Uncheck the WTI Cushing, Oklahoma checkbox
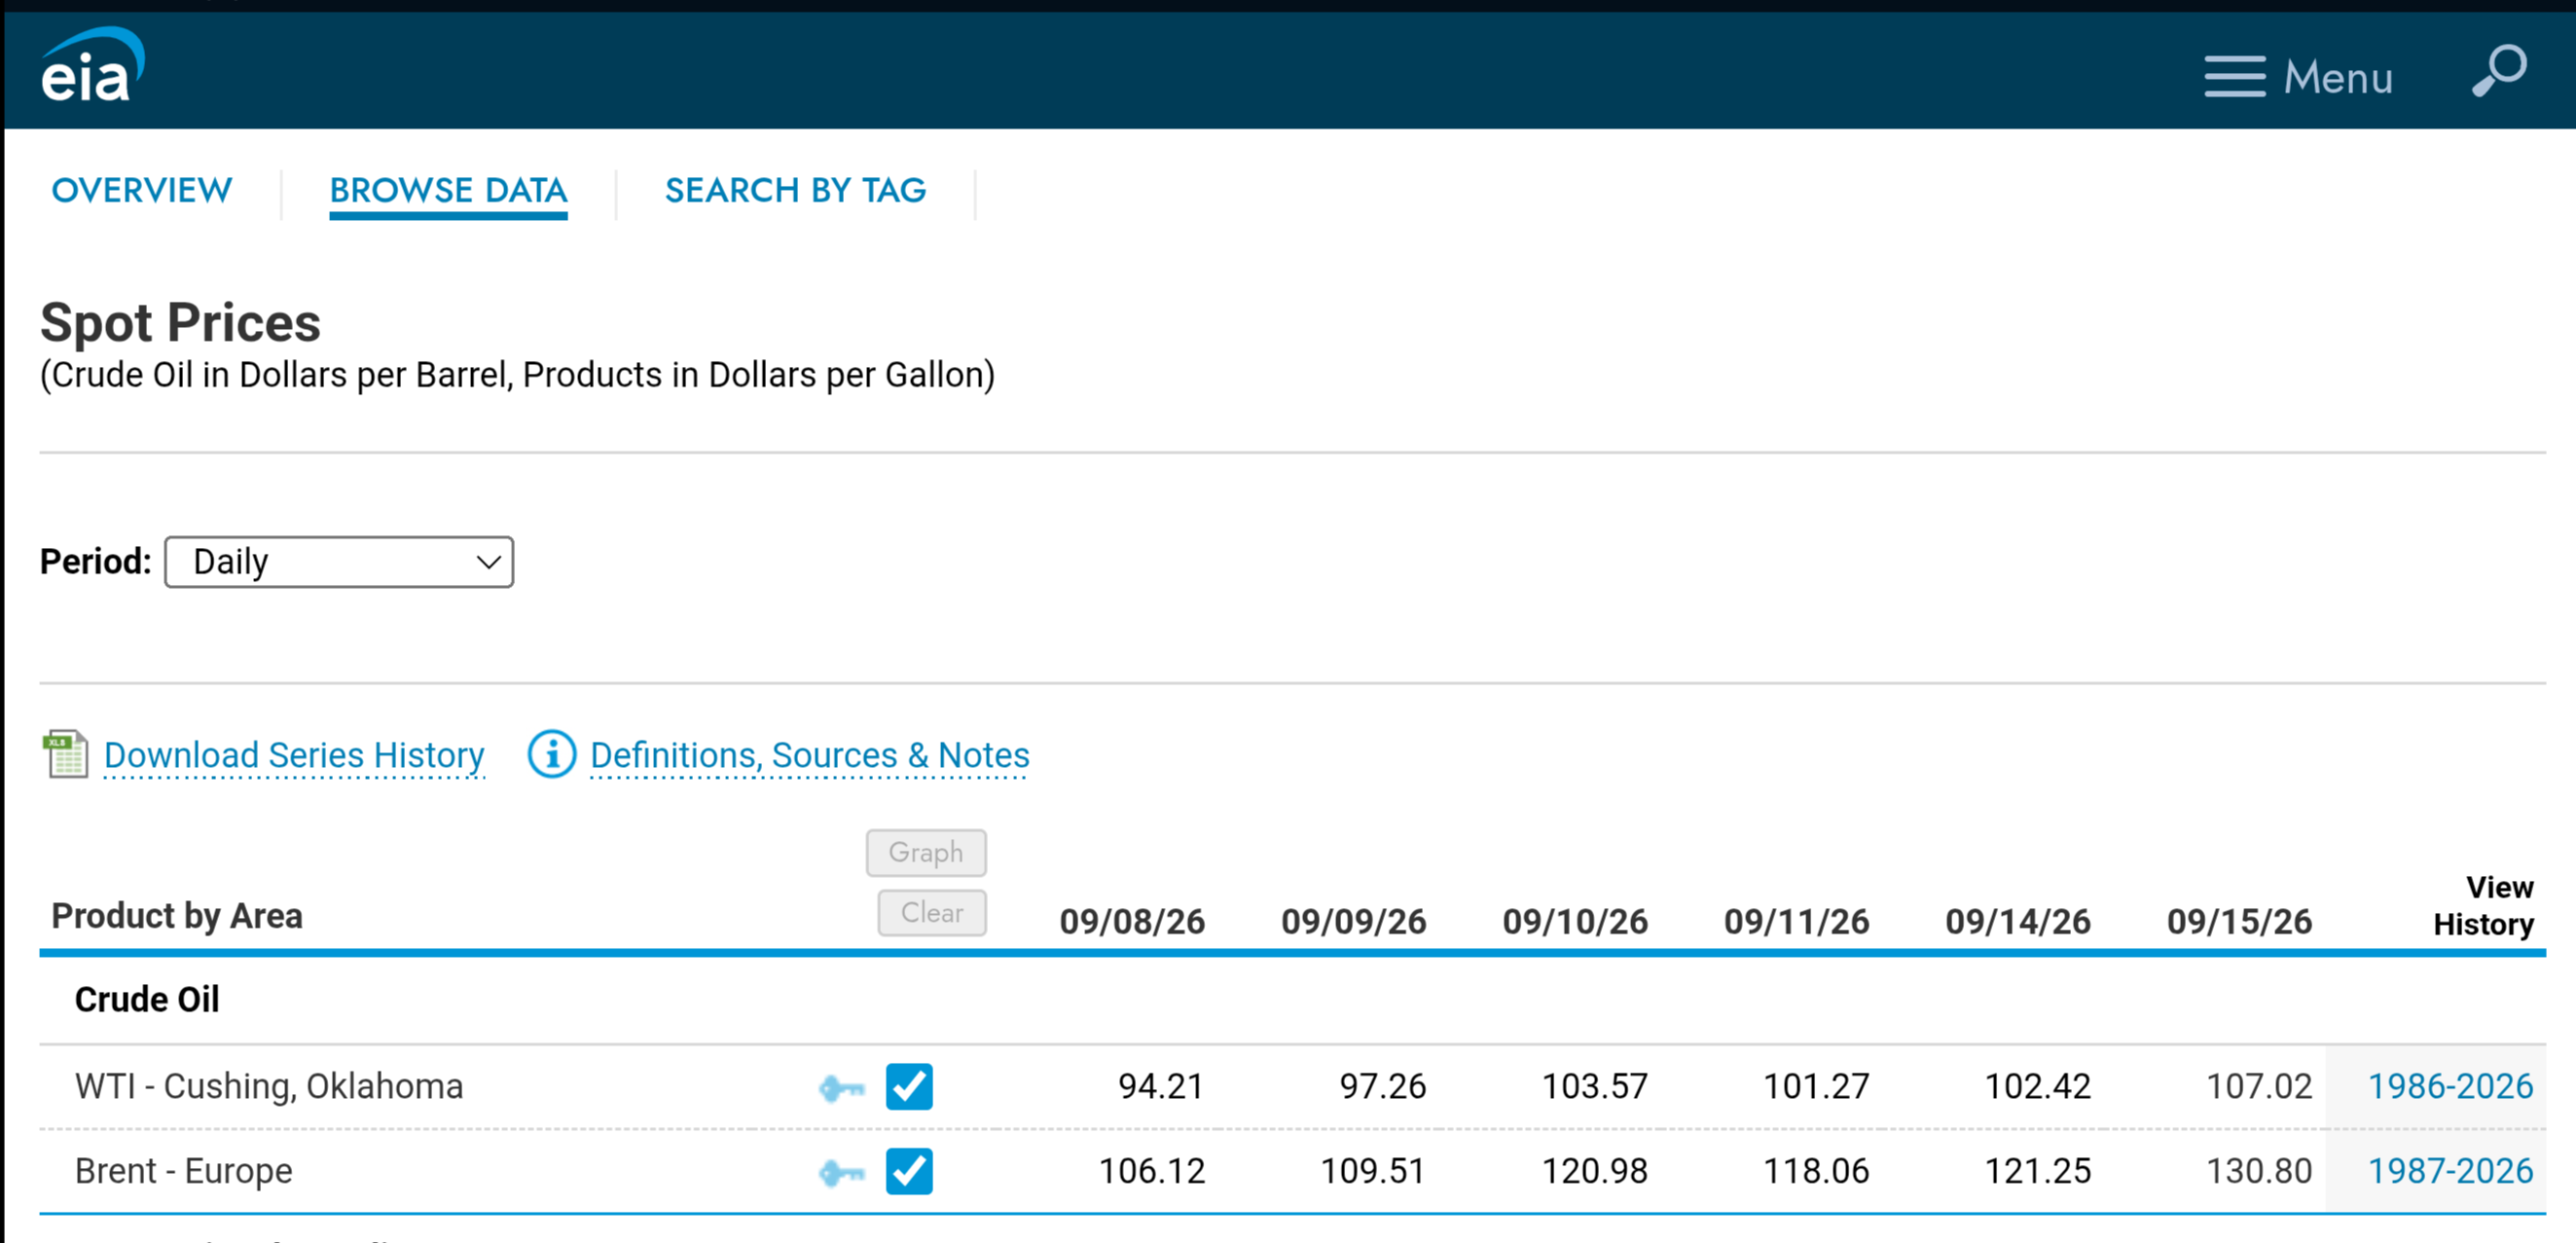This screenshot has width=2576, height=1243. pyautogui.click(x=908, y=1086)
